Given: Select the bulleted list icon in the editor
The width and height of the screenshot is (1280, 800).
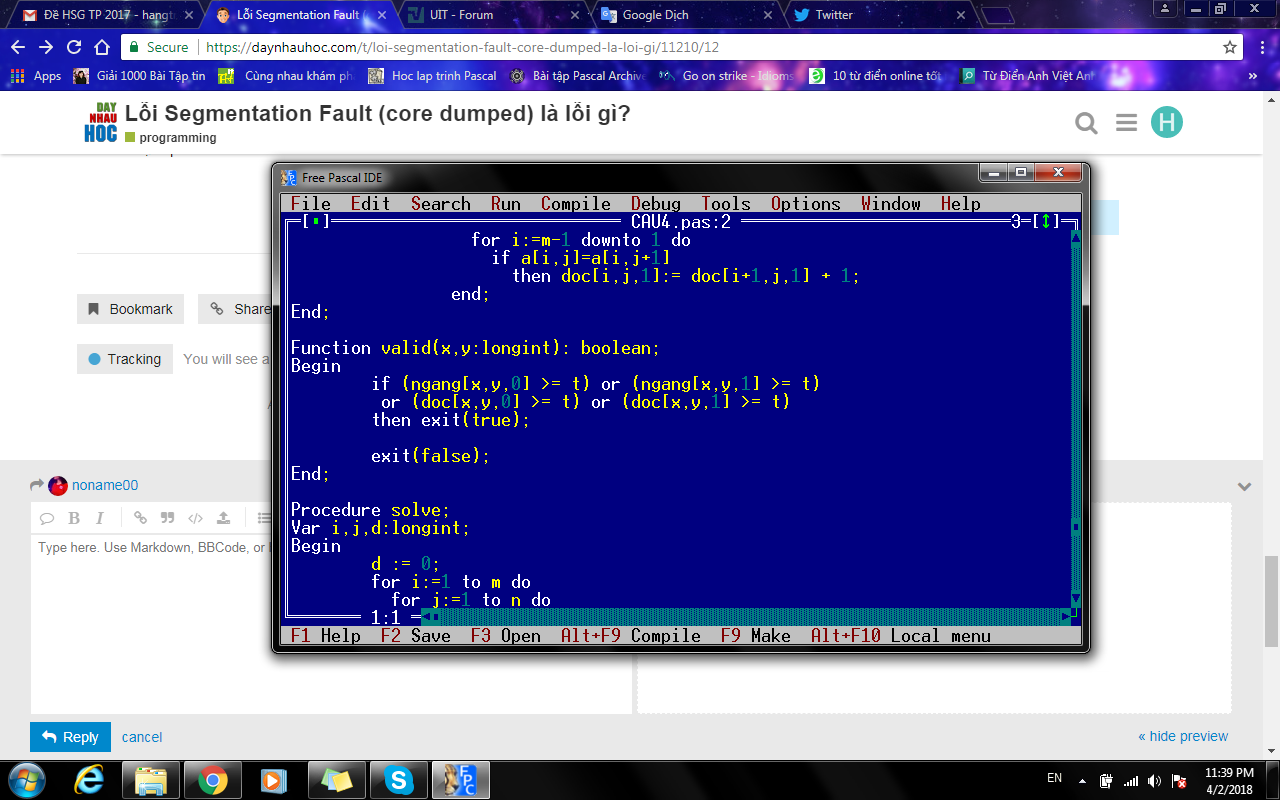Looking at the screenshot, I should point(262,517).
